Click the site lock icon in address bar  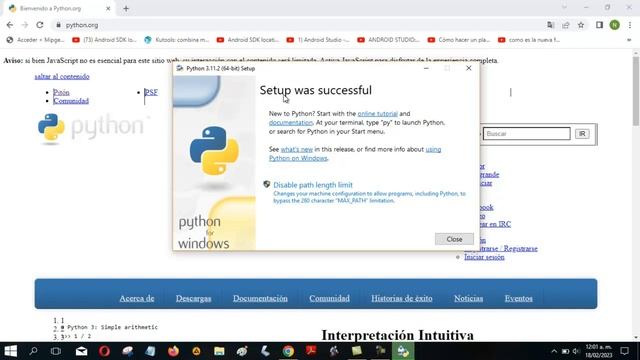pos(58,25)
